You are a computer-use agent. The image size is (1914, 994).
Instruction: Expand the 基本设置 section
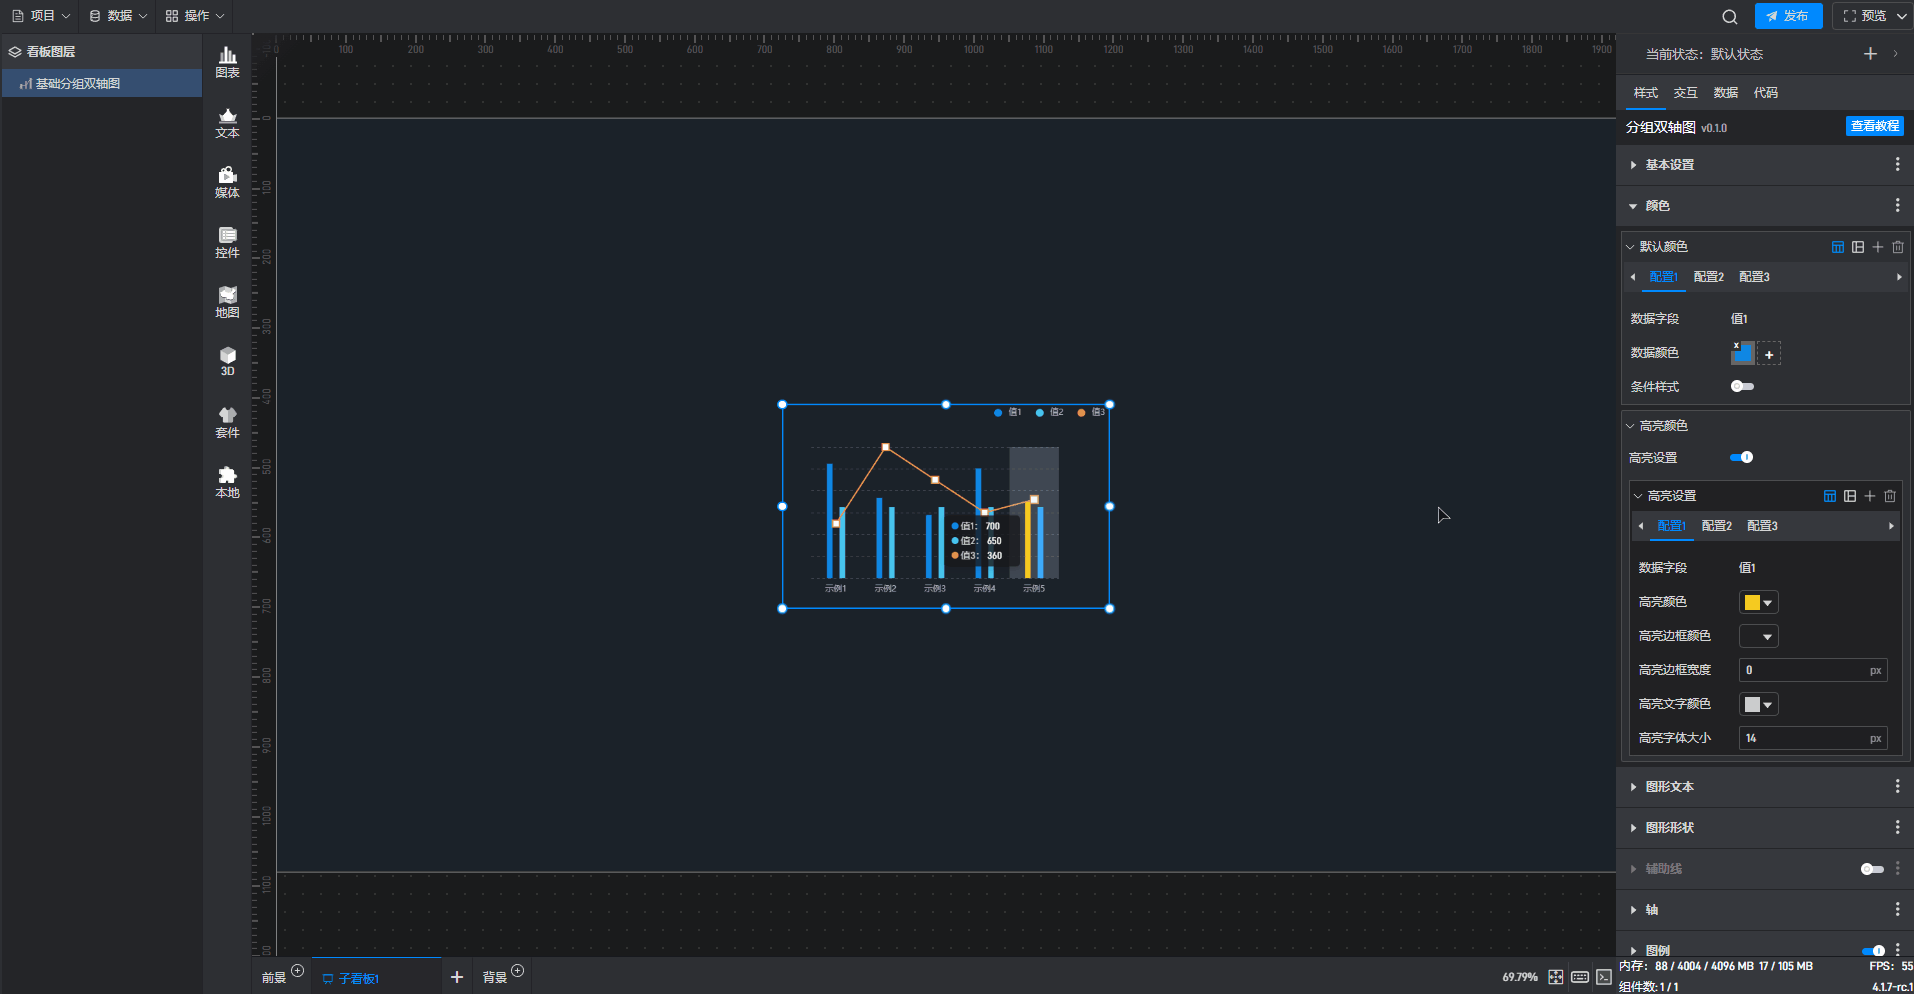(1669, 165)
